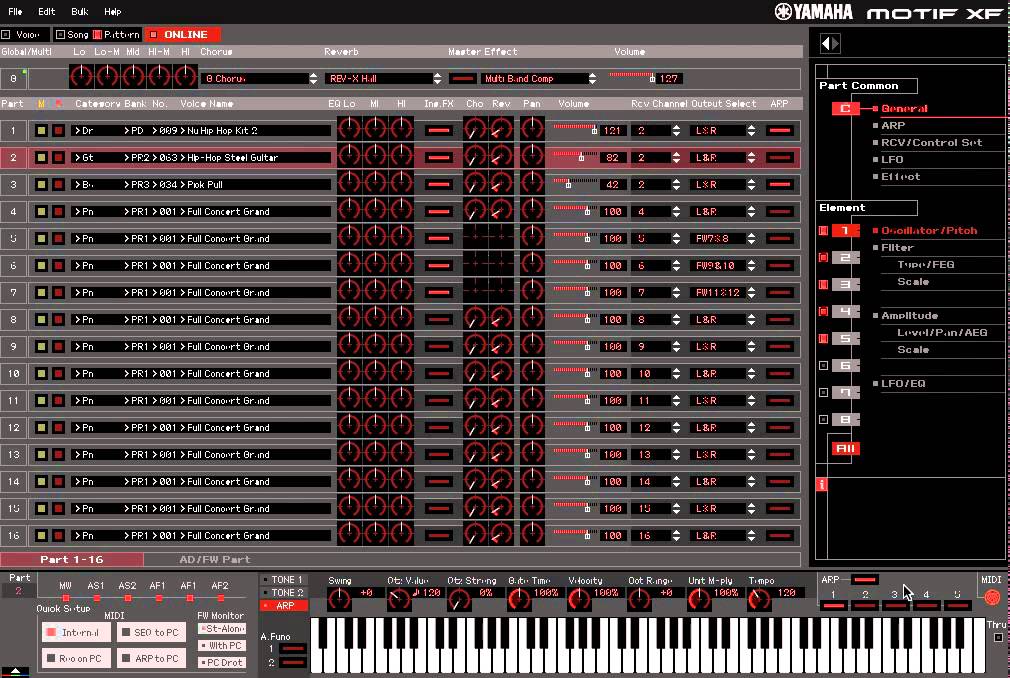Click the panel left/right arrows icon

tap(830, 43)
